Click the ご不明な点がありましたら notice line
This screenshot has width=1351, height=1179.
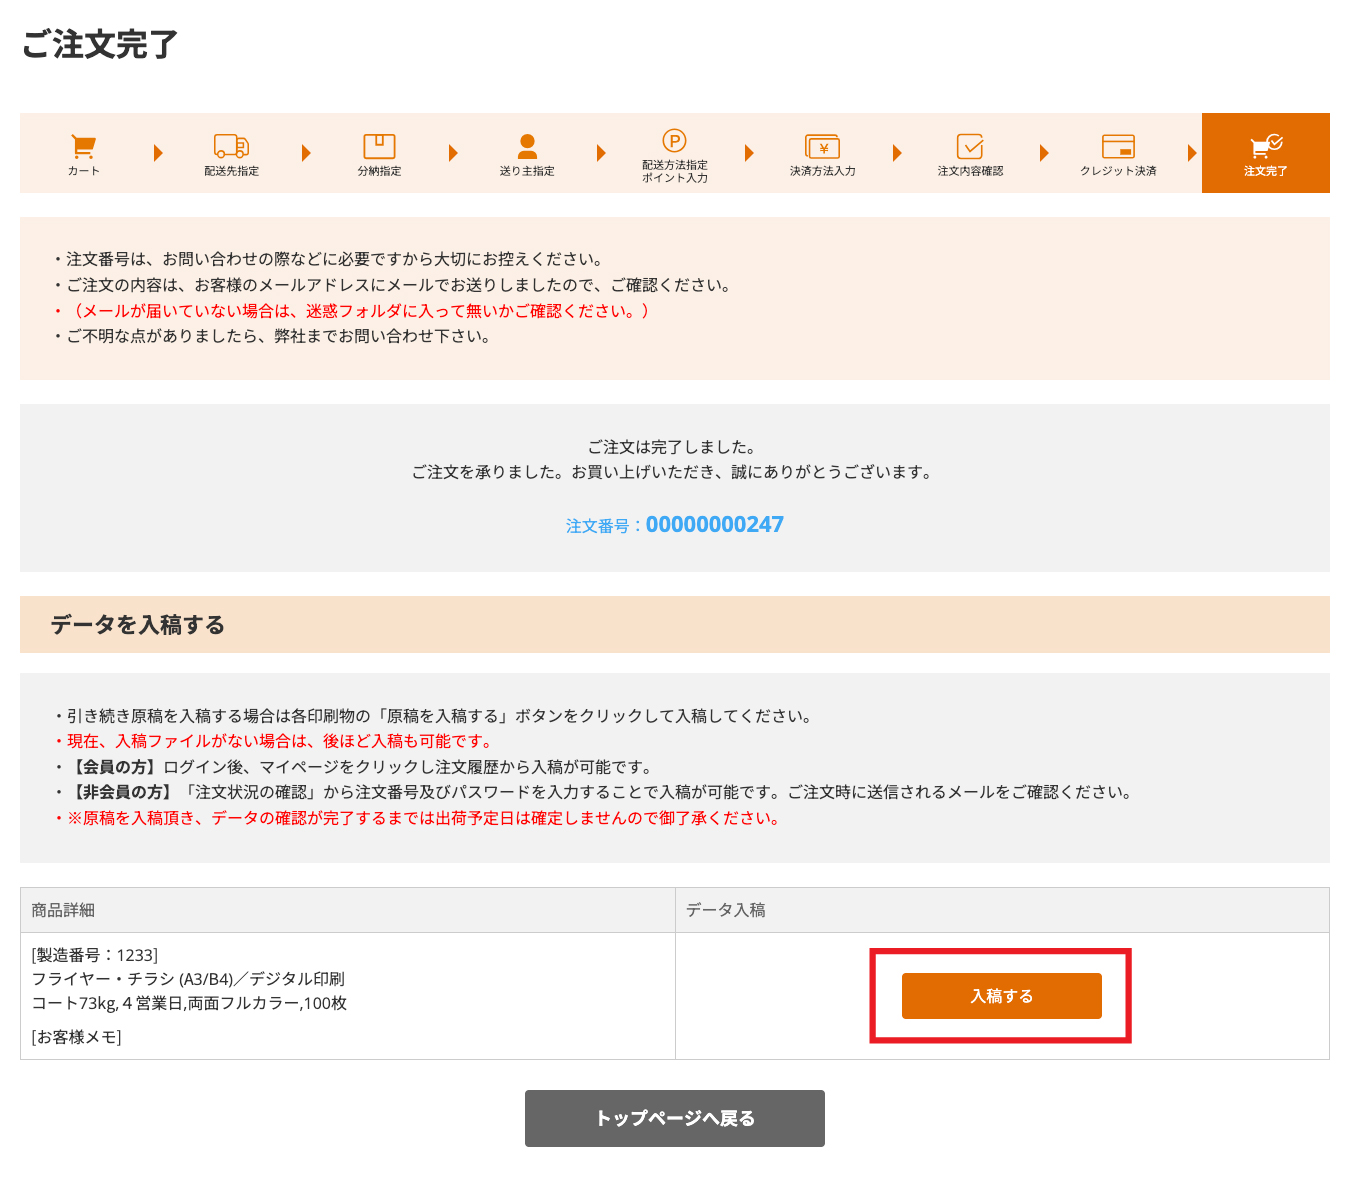point(272,336)
